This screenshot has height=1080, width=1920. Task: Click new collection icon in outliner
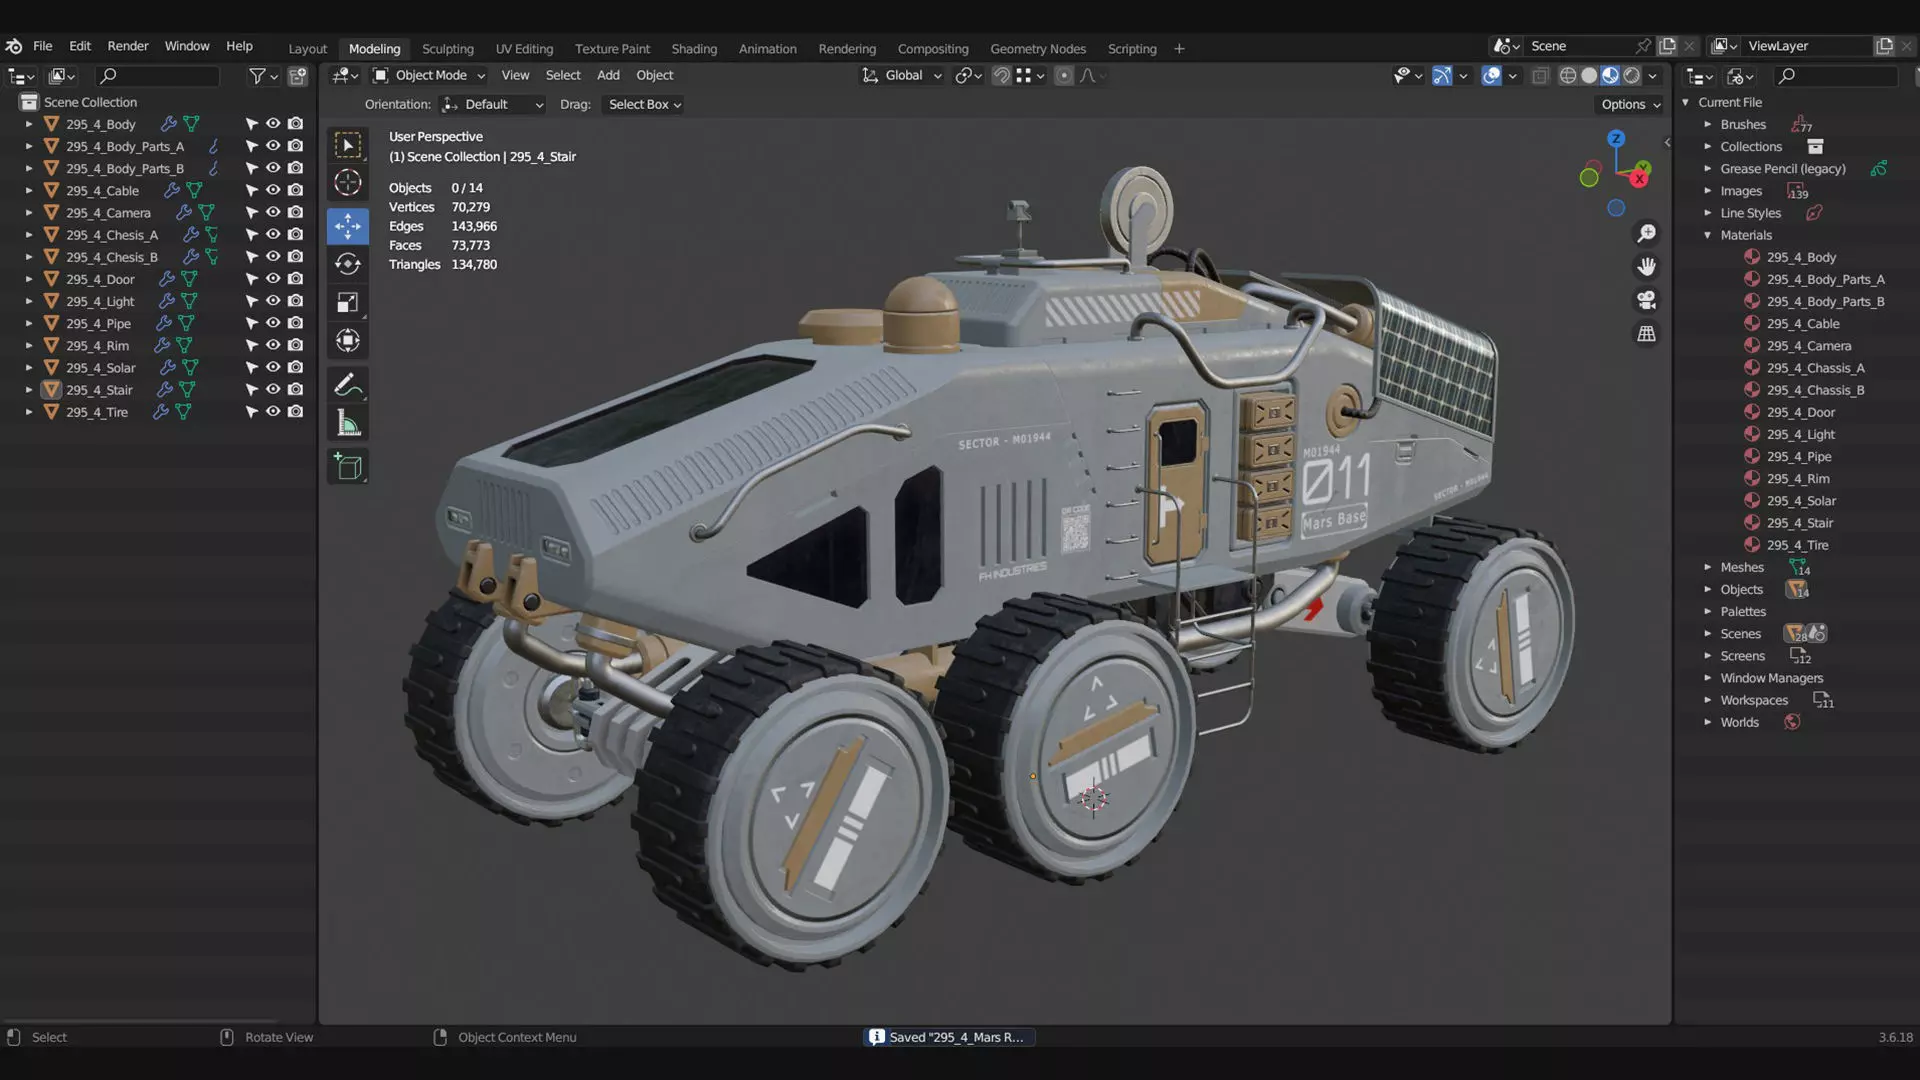[x=297, y=76]
